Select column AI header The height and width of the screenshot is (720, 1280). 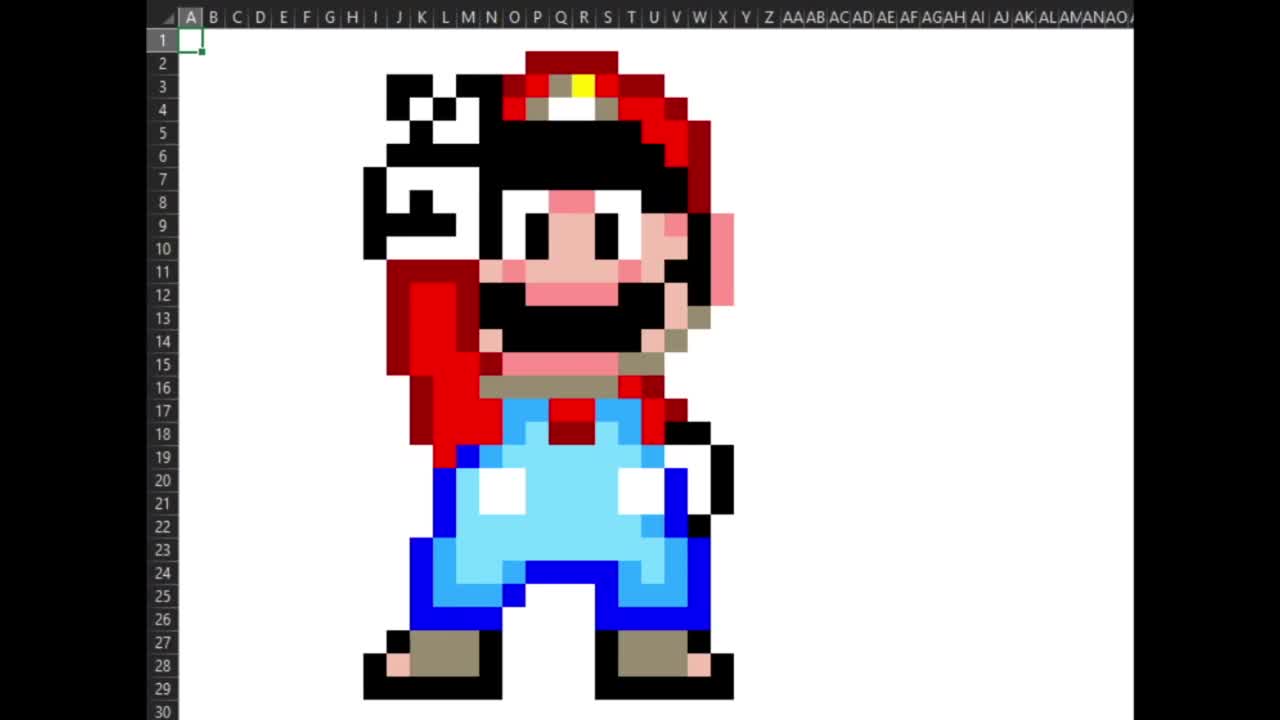[x=978, y=17]
